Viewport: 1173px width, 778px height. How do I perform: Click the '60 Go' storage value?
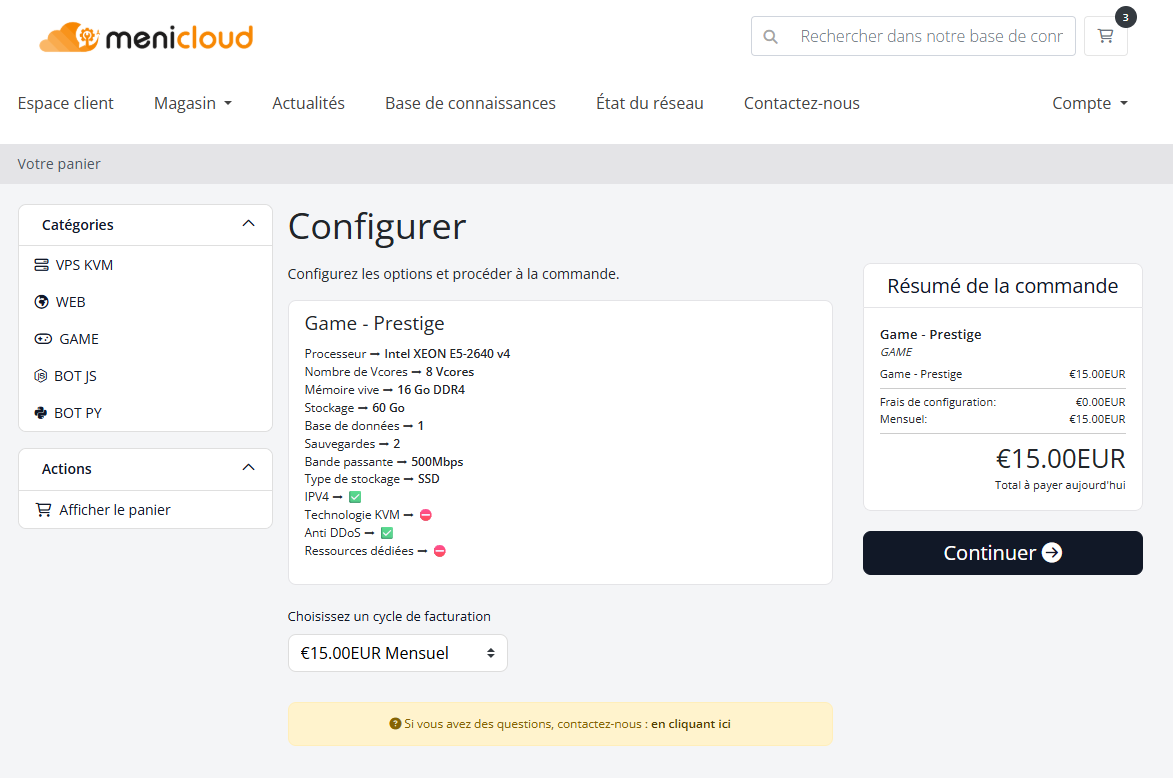[388, 408]
